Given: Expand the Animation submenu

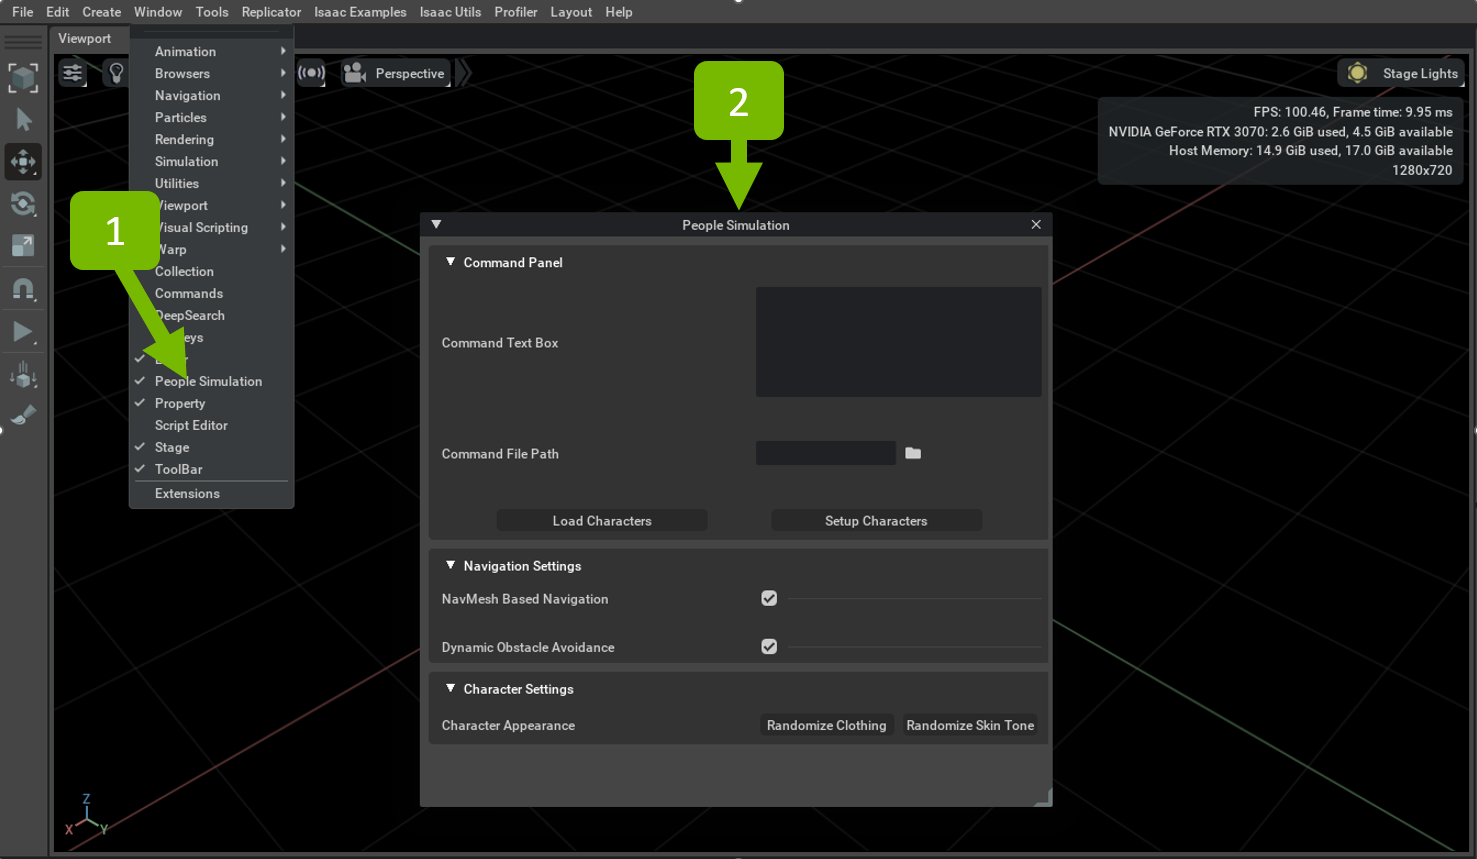Looking at the screenshot, I should point(212,51).
